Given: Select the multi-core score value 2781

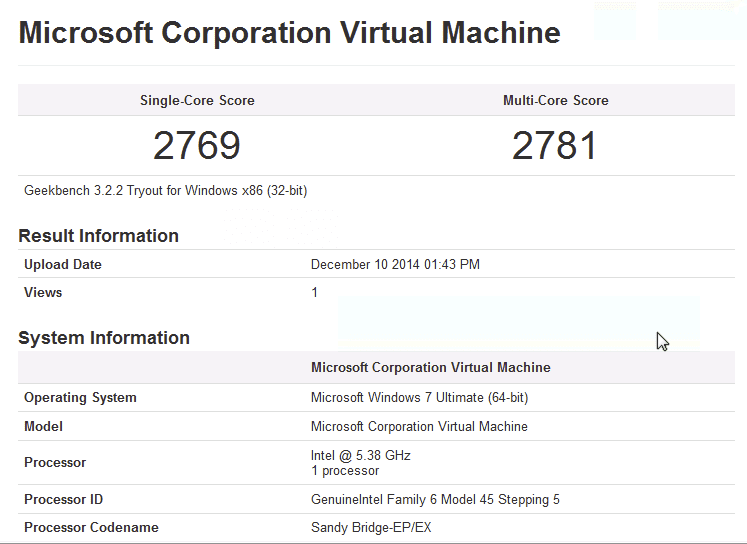Looking at the screenshot, I should click(555, 146).
